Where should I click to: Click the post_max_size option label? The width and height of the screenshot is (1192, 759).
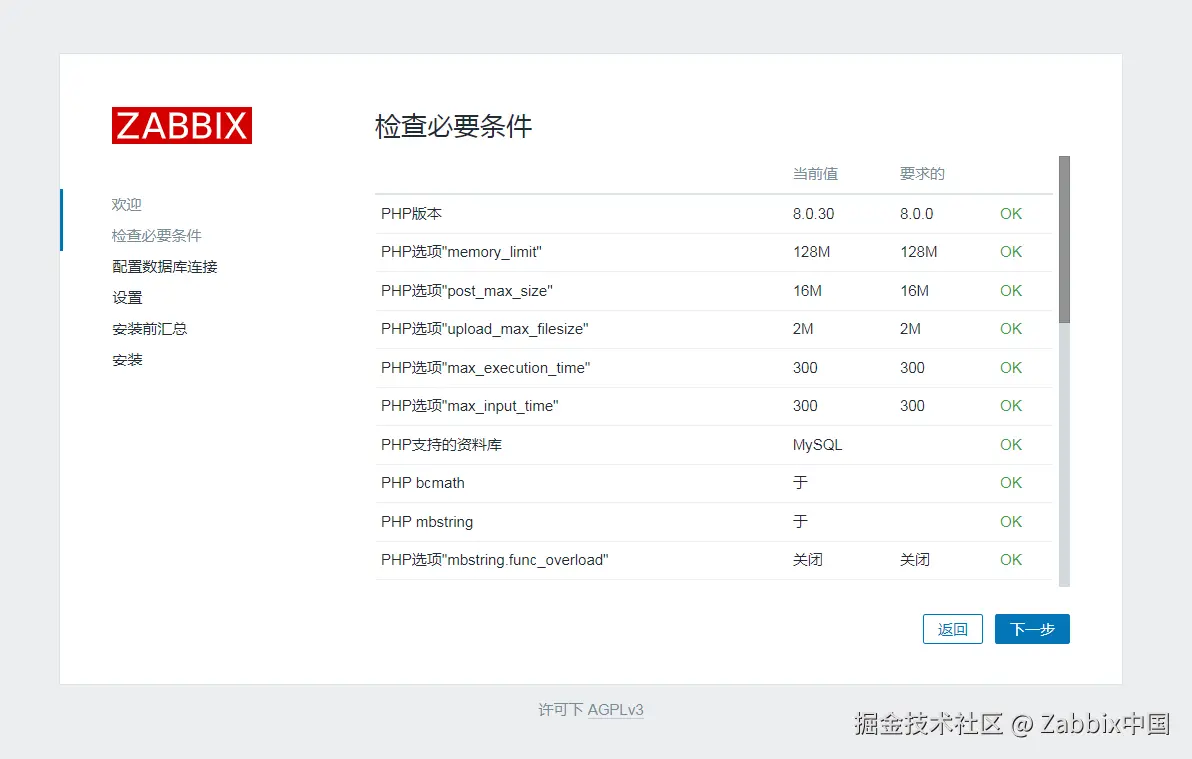pyautogui.click(x=467, y=291)
